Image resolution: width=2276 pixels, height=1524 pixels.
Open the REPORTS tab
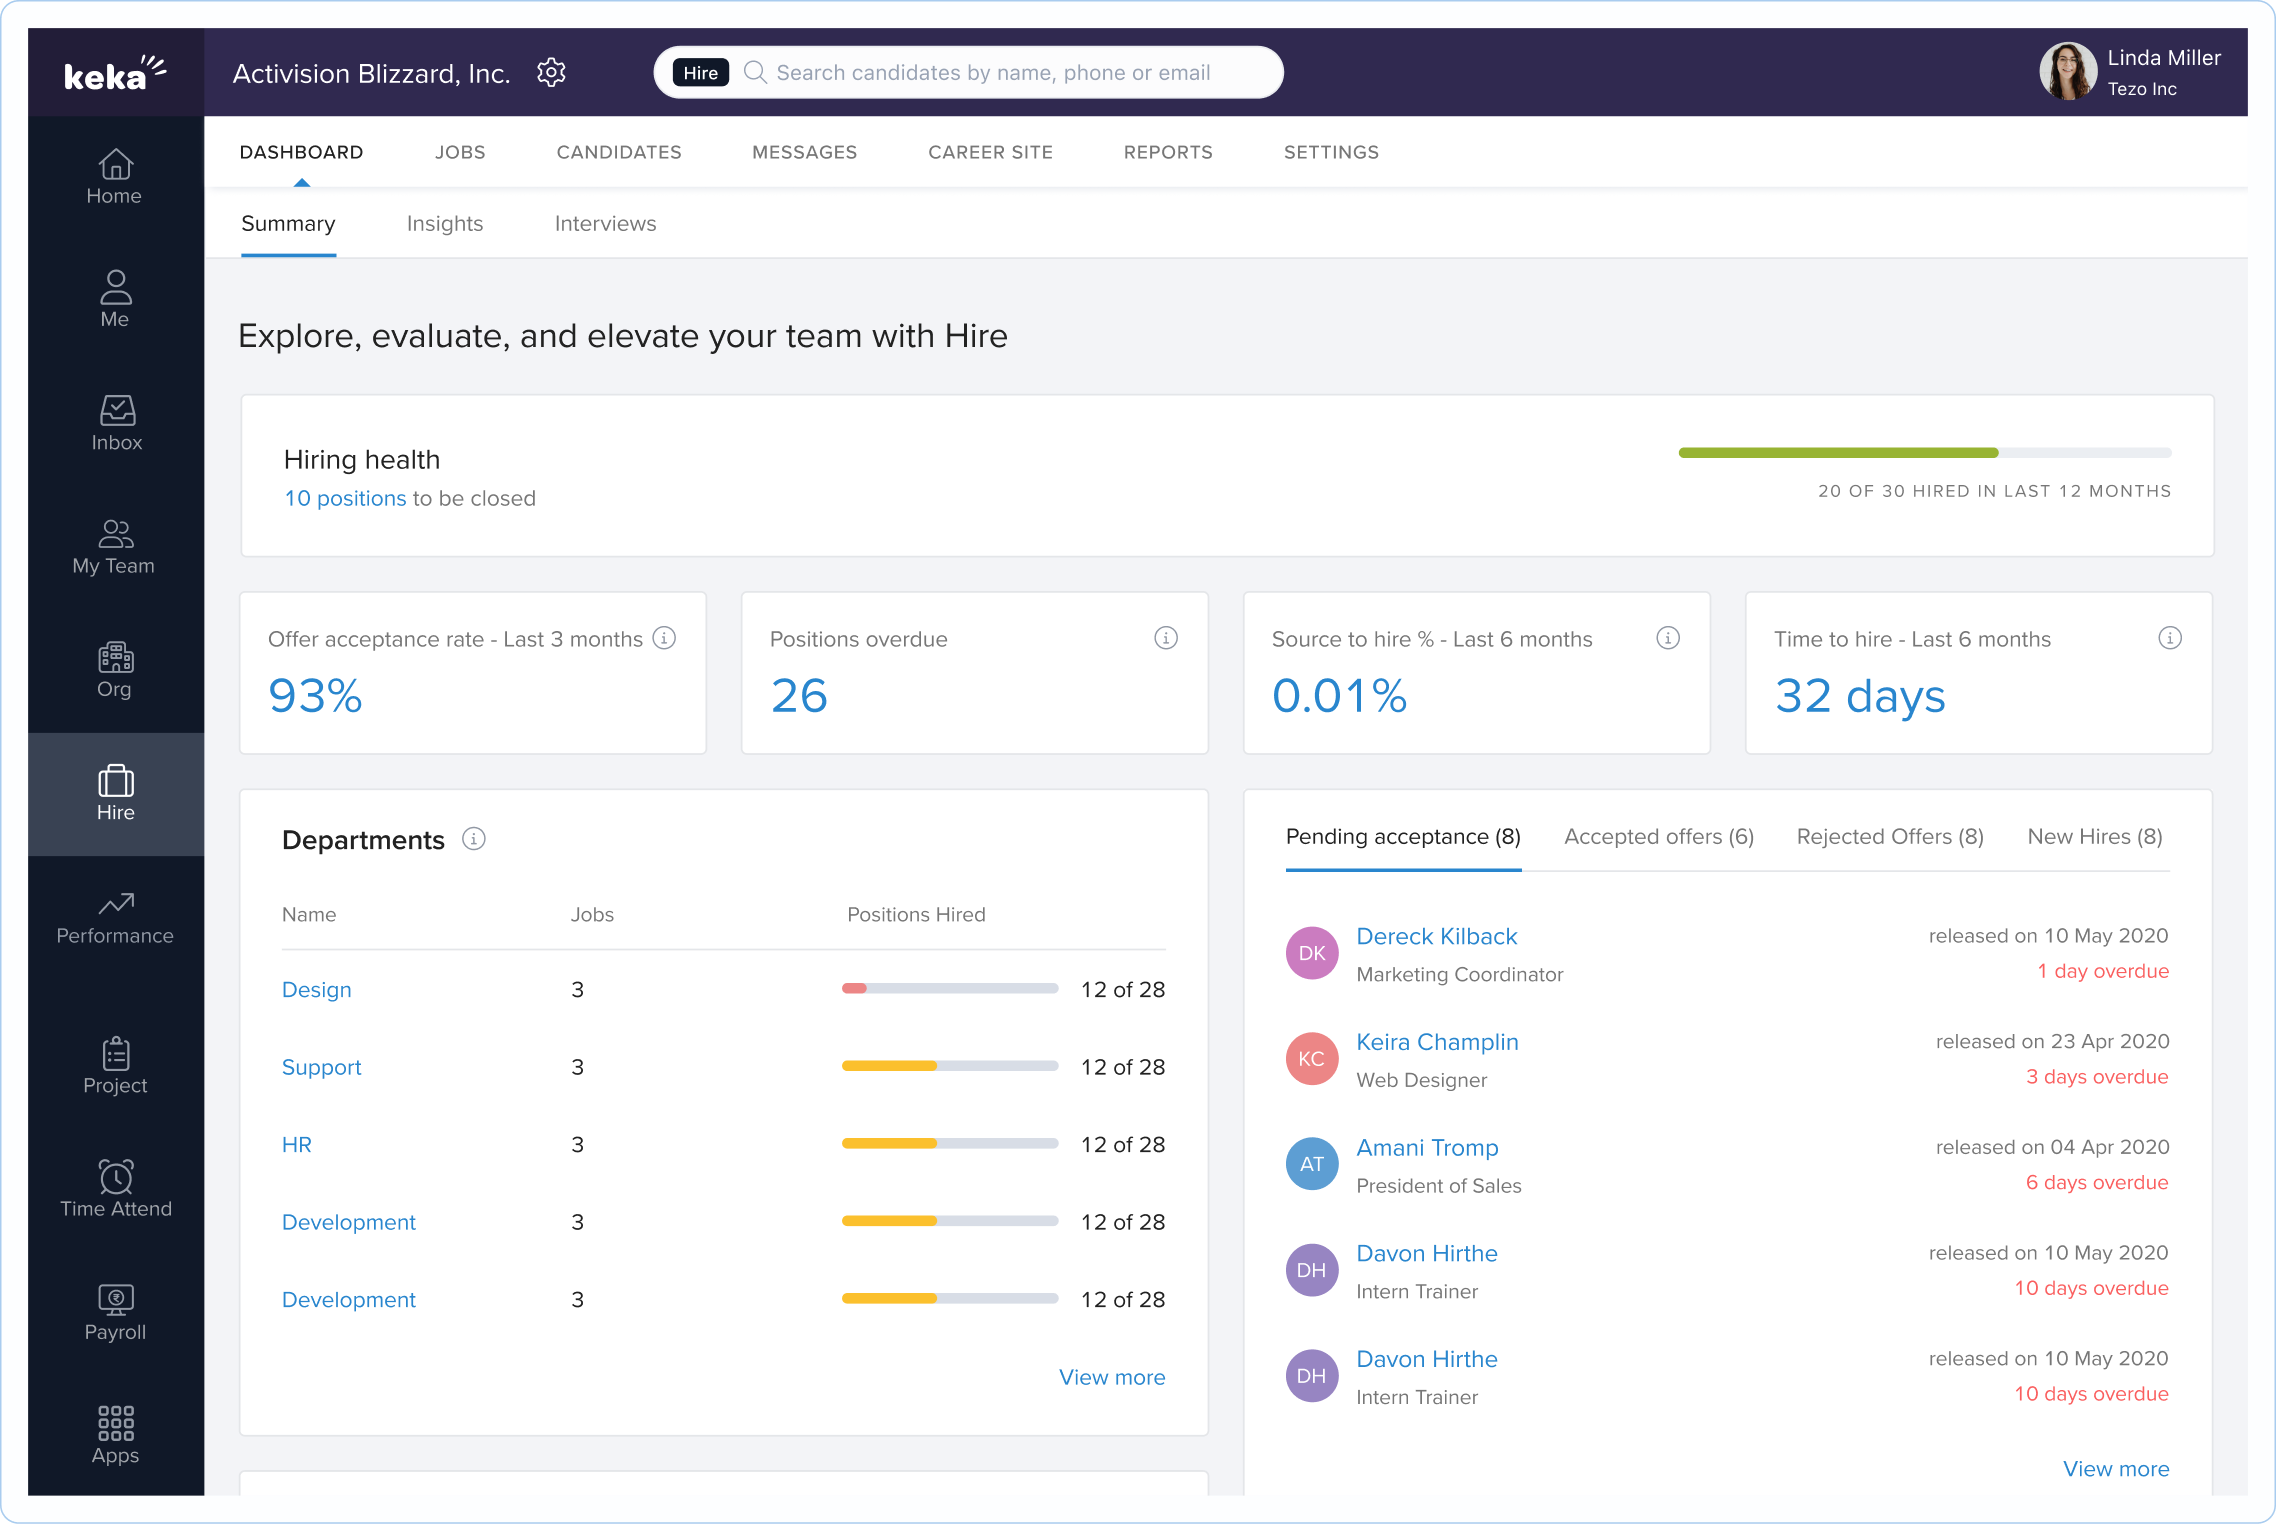(1168, 152)
